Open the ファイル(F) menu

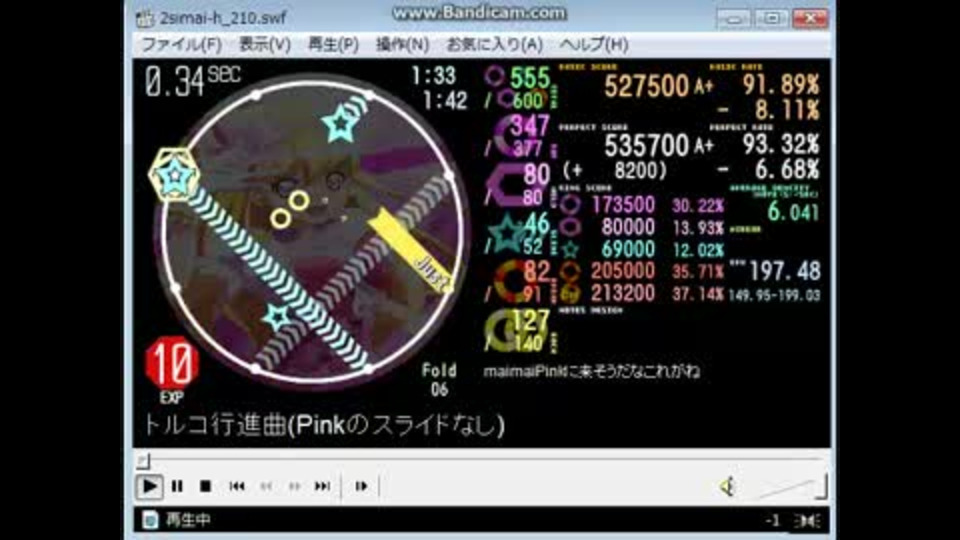[182, 45]
